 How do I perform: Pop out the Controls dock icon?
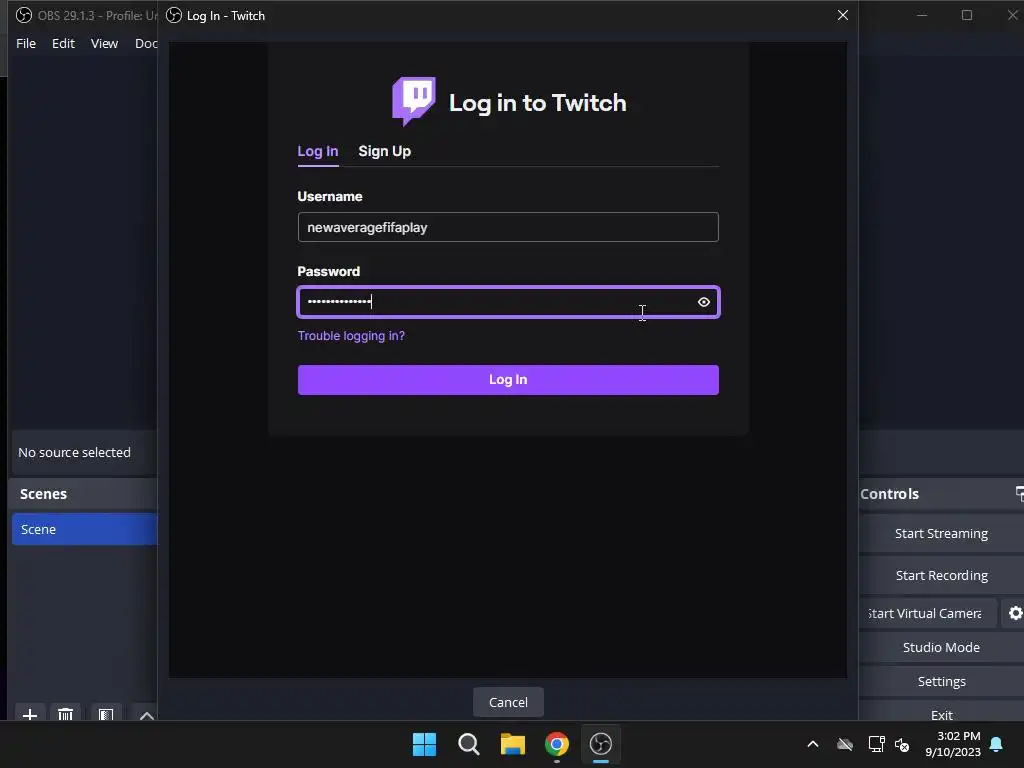(x=1019, y=494)
